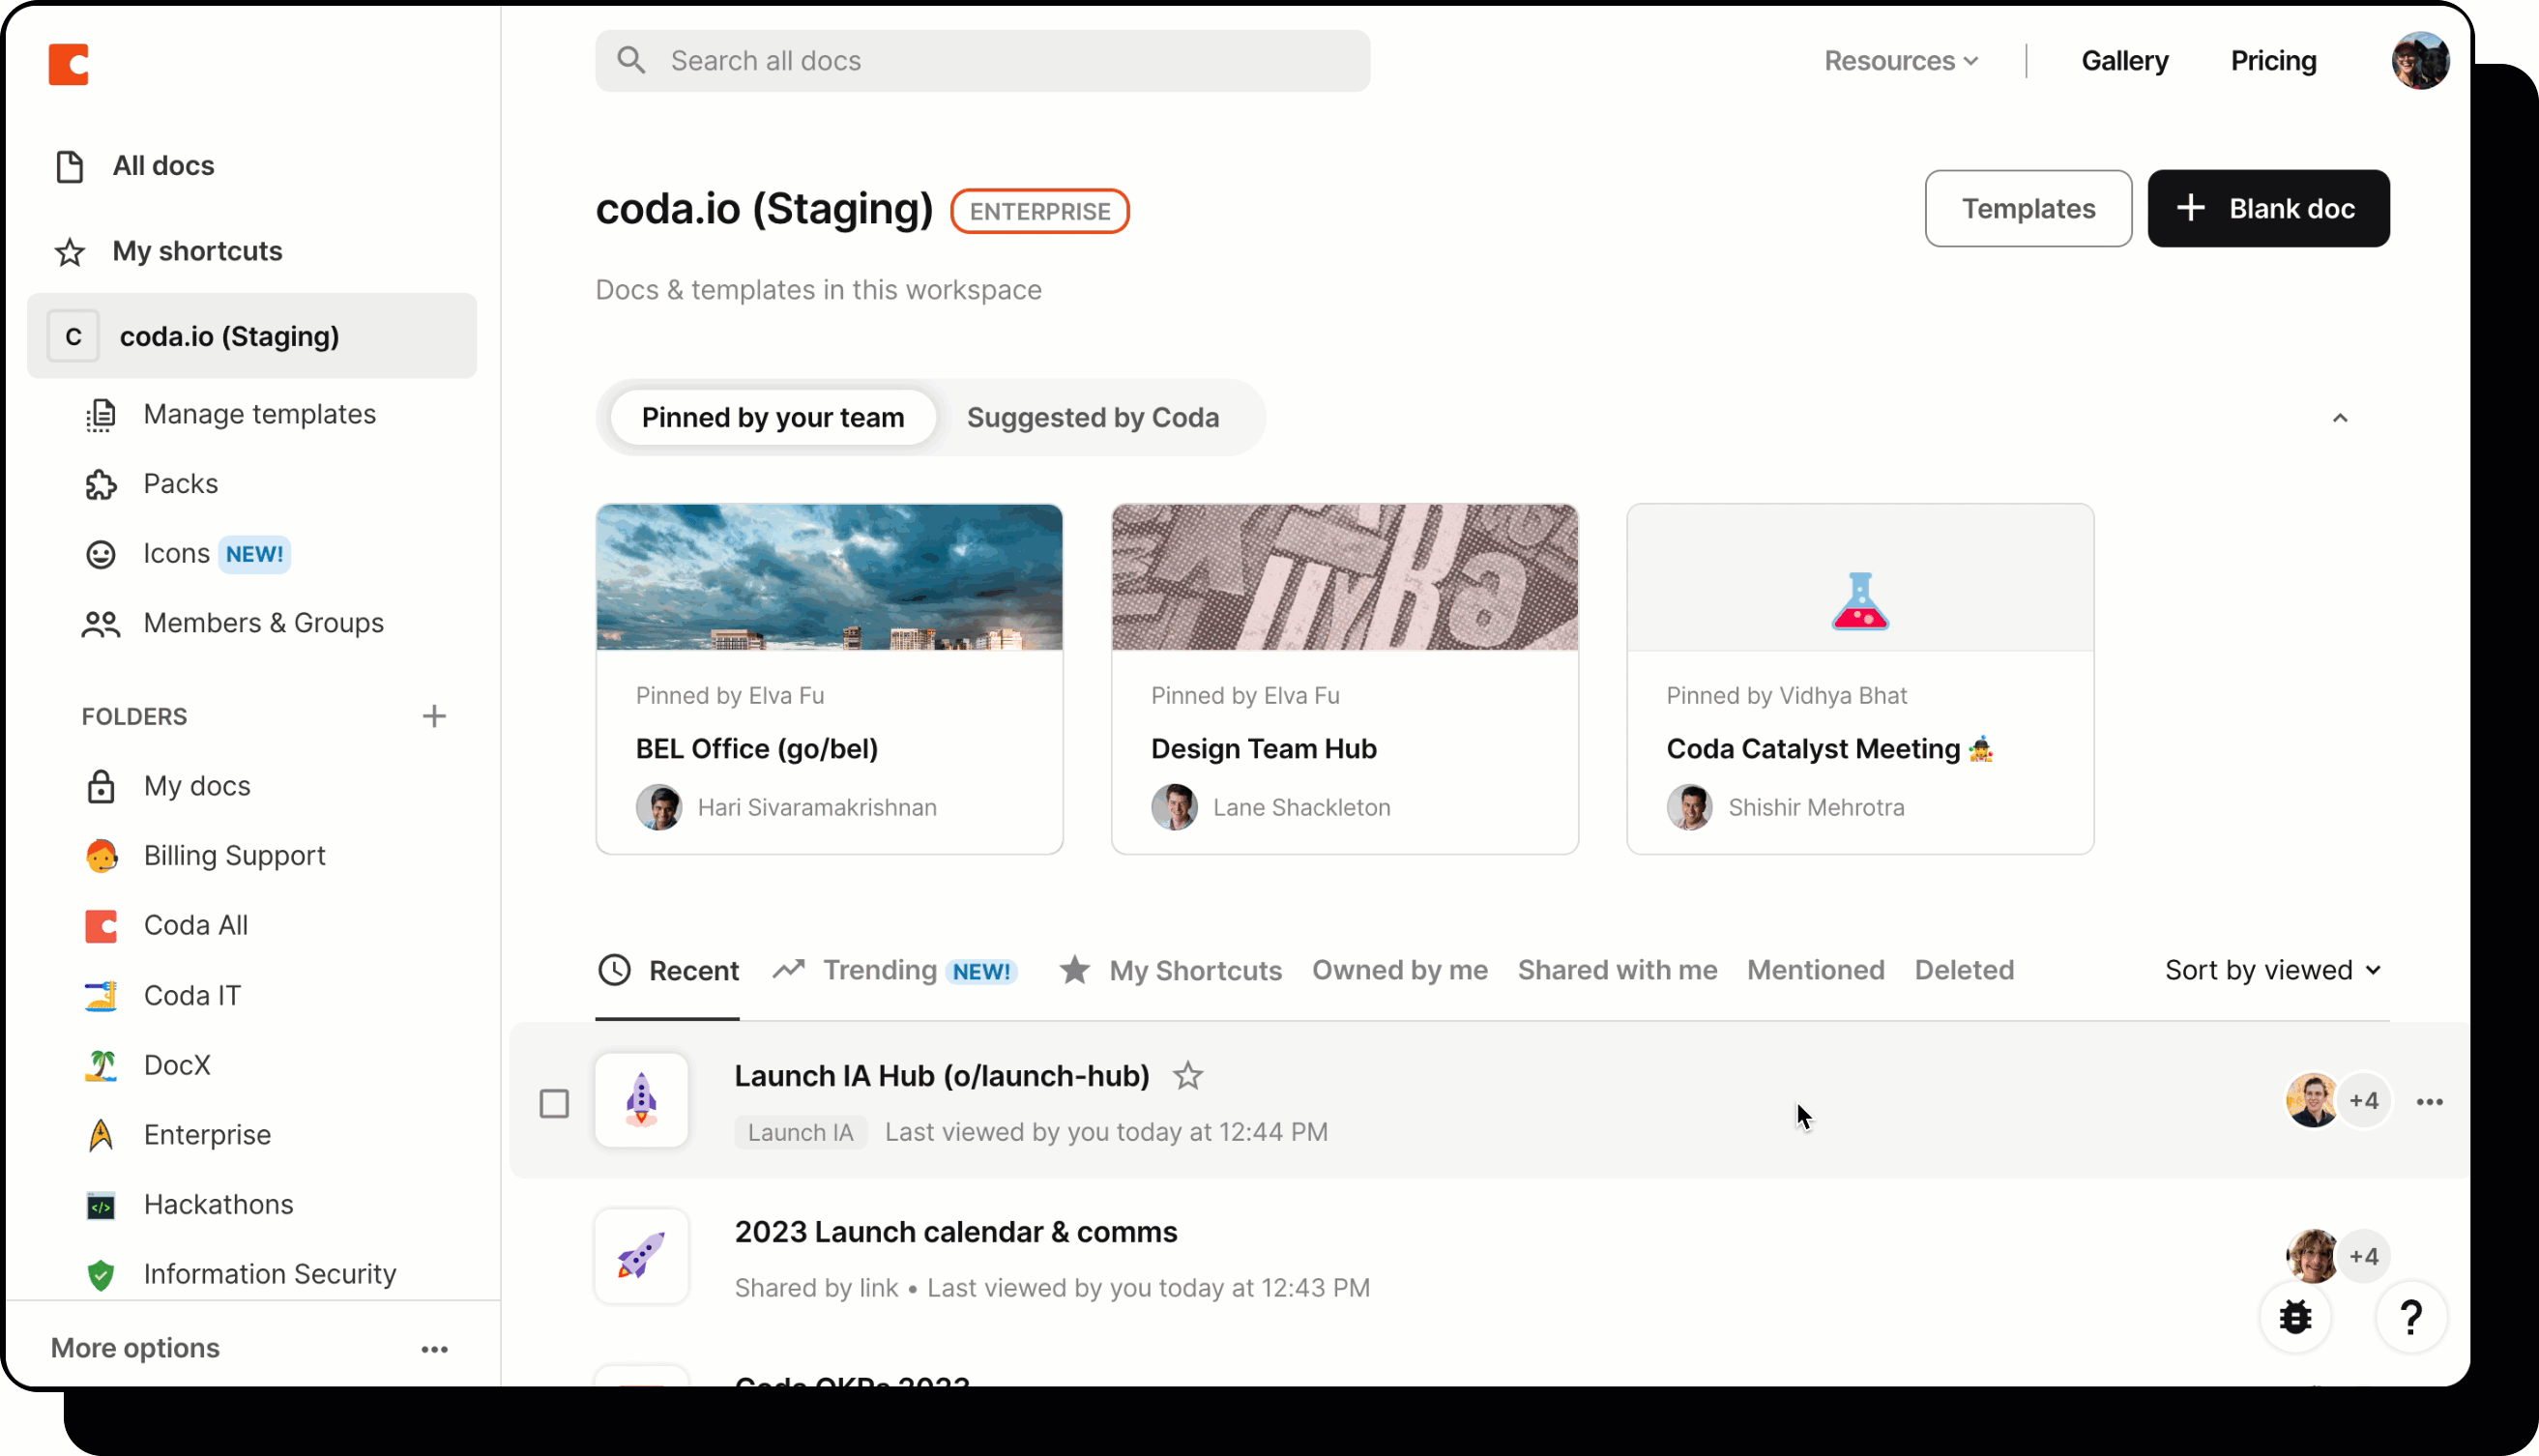This screenshot has width=2539, height=1456.
Task: Click the Recent clock icon tab
Action: [614, 969]
